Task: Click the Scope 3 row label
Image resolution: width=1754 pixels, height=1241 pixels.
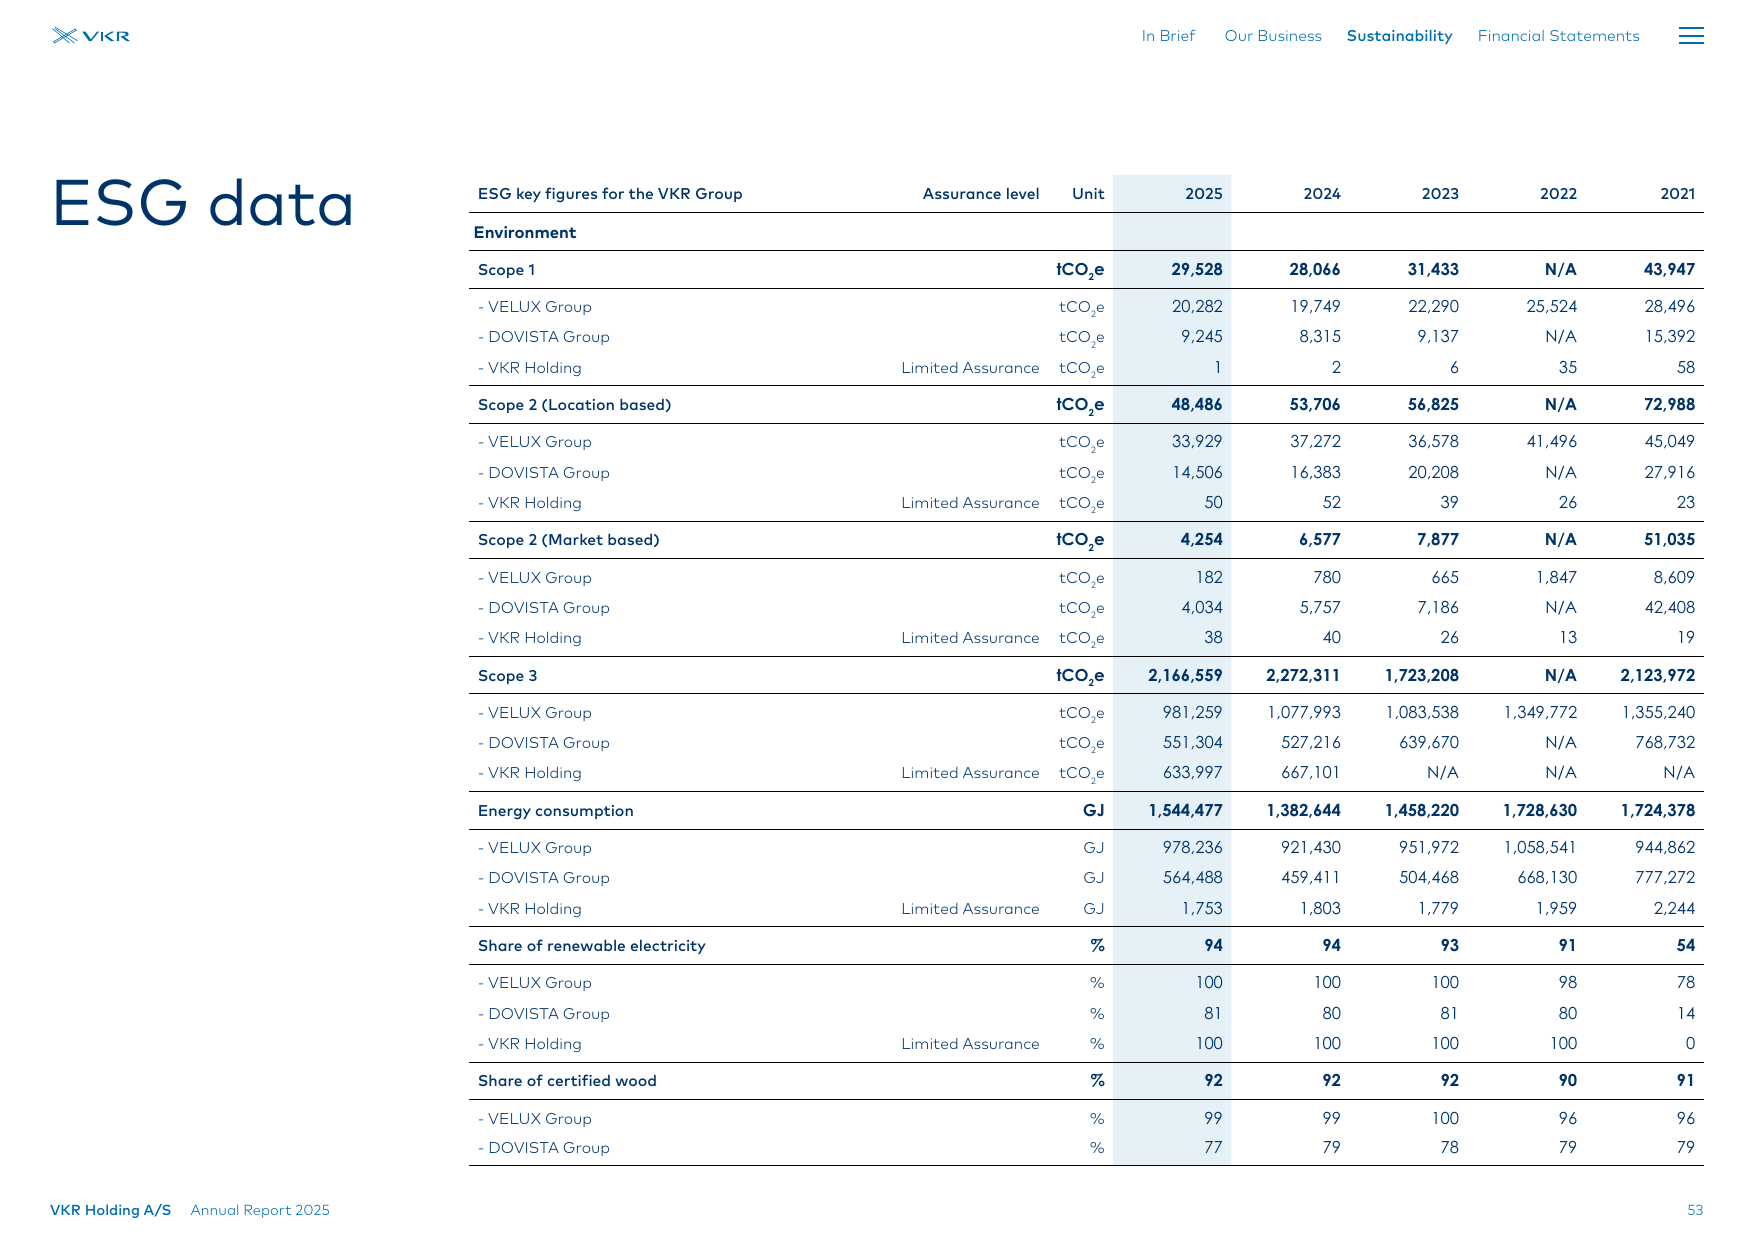Action: point(507,676)
